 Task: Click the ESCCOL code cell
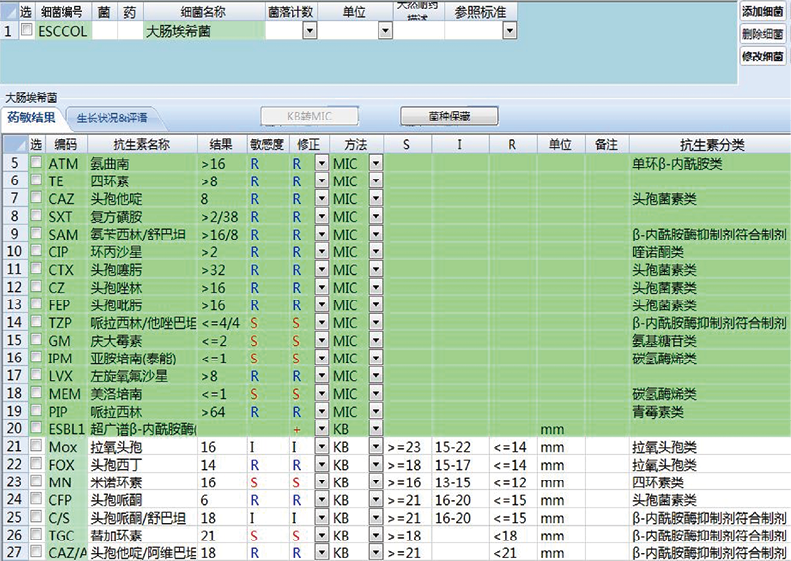click(63, 31)
